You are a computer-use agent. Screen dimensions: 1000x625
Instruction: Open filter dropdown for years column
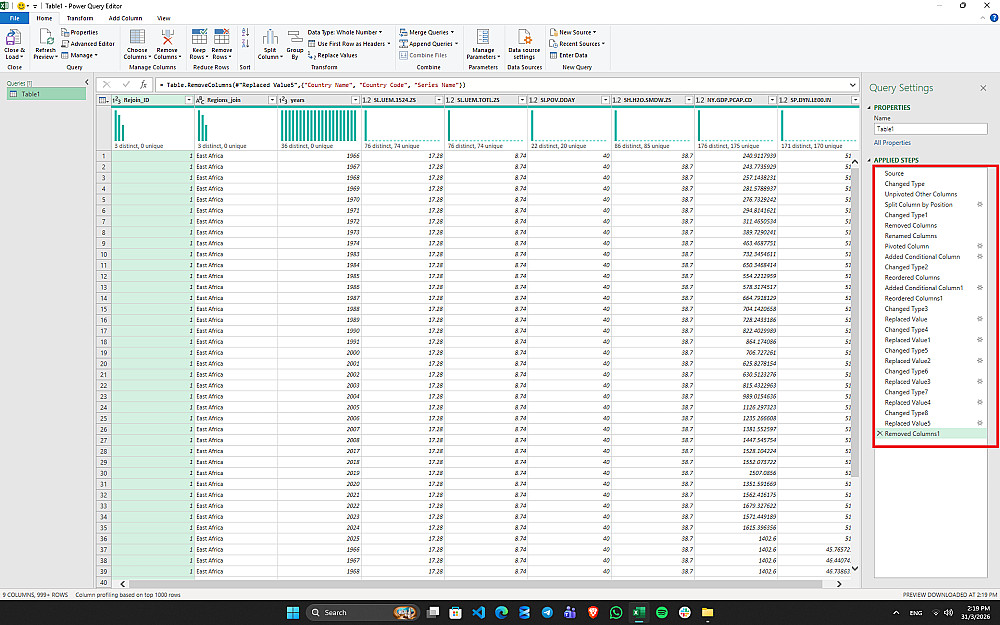tap(355, 100)
